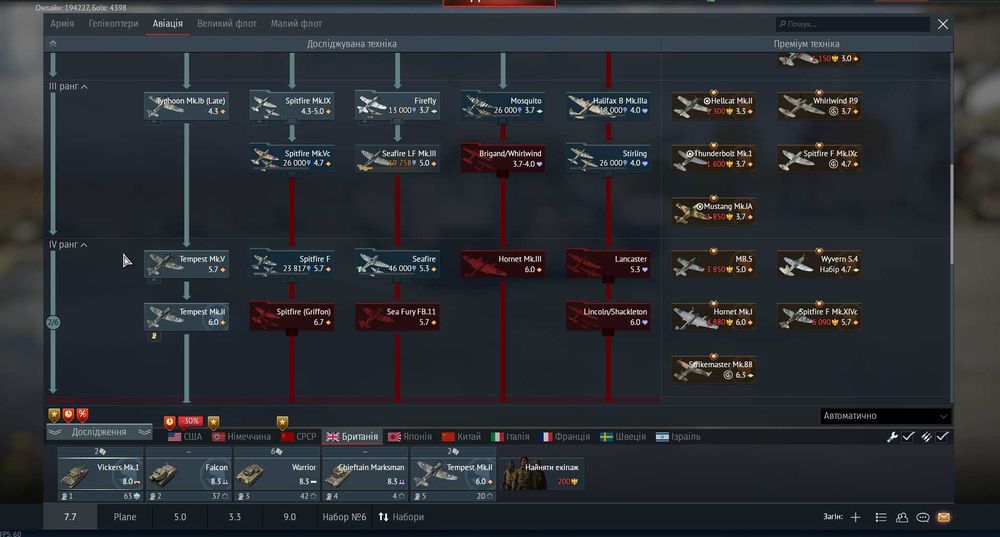
Task: Select the Набор №6 preset
Action: tap(344, 517)
